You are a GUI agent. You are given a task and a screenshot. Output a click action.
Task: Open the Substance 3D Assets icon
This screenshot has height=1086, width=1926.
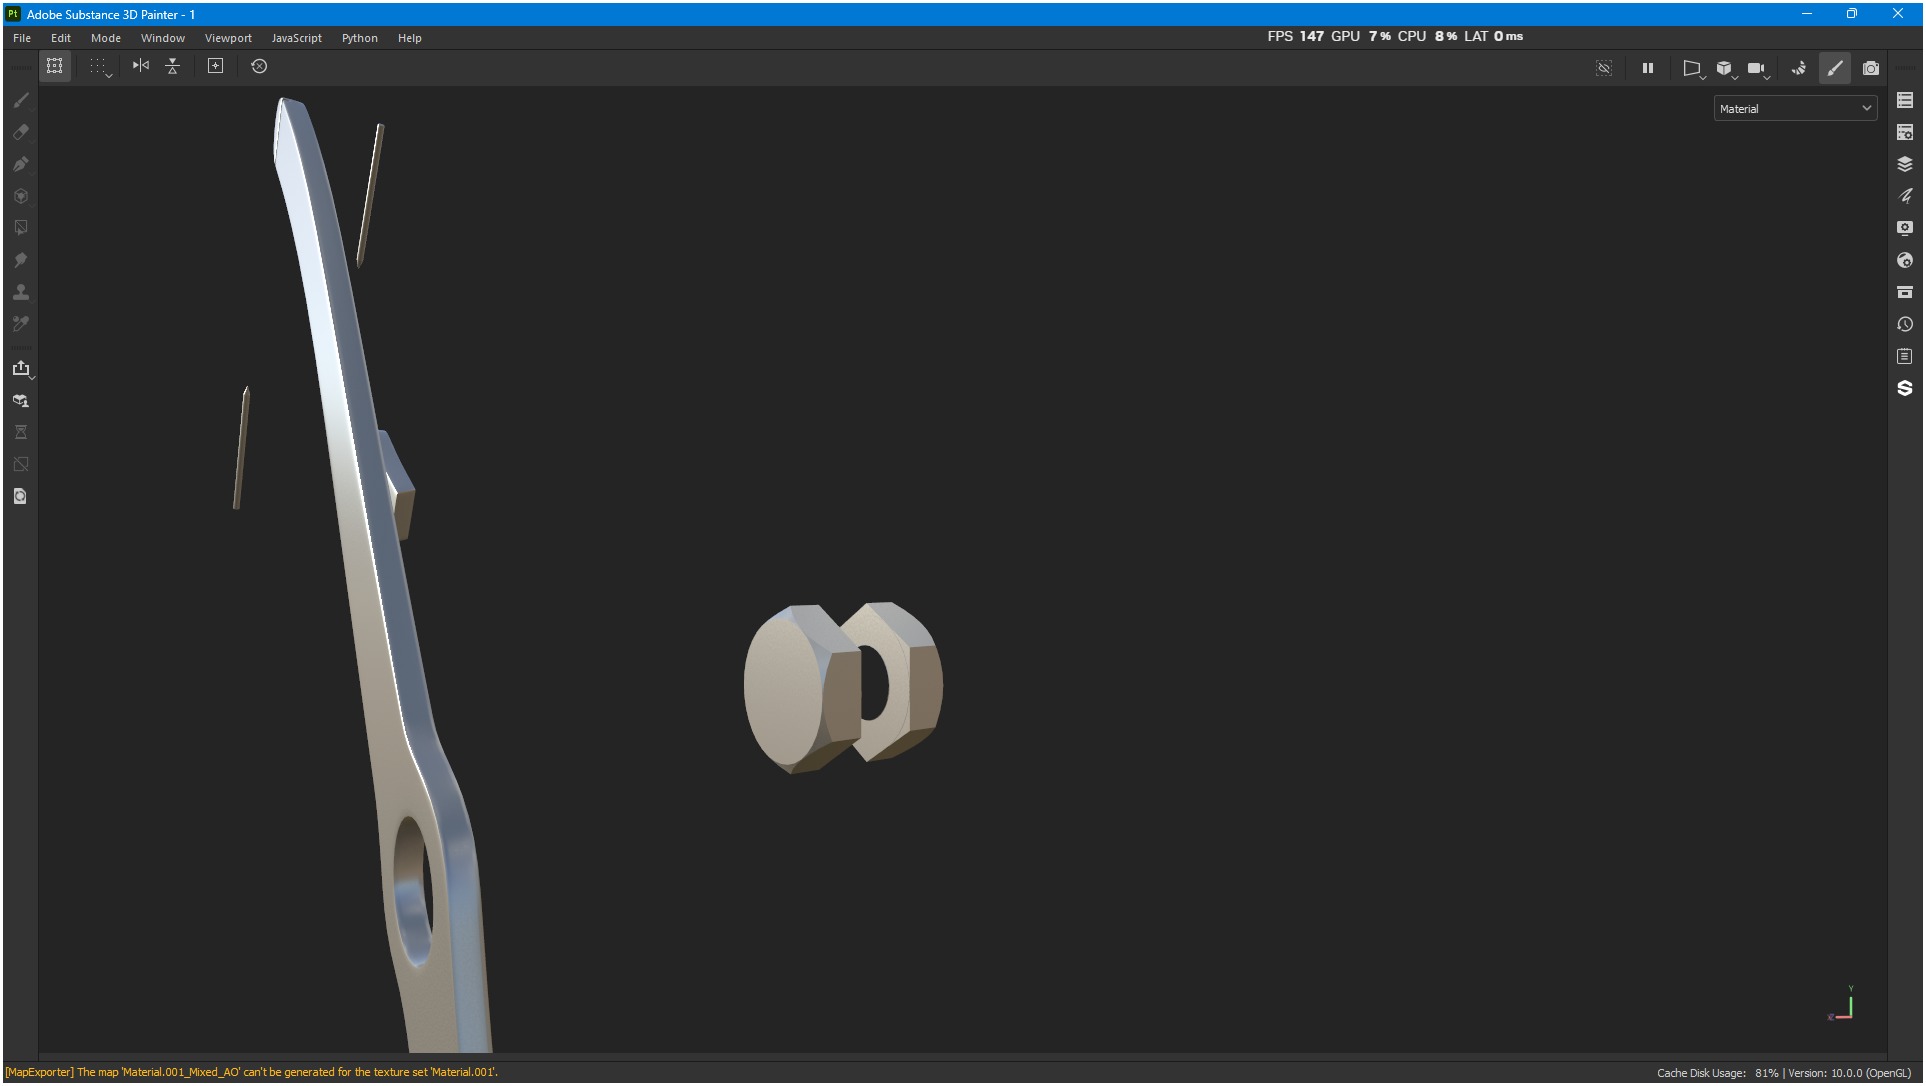(x=1904, y=388)
